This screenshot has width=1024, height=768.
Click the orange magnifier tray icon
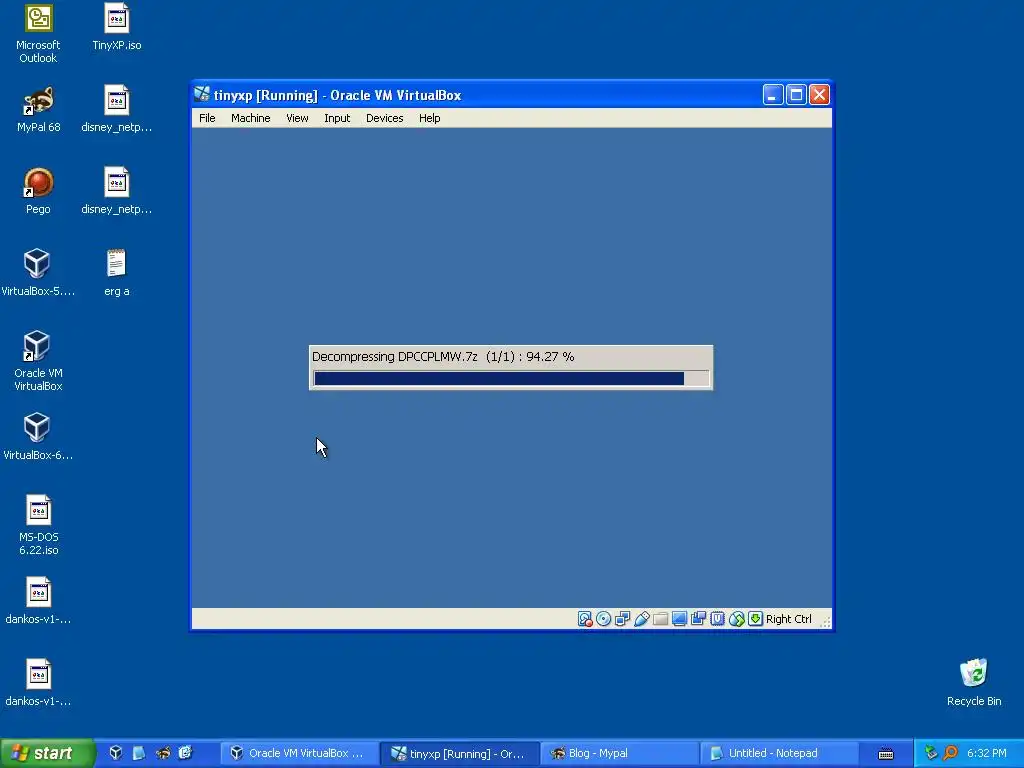pos(951,753)
